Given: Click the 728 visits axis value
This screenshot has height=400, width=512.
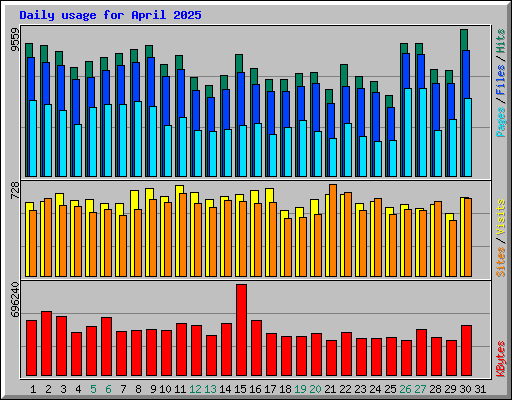Looking at the screenshot, I should (x=15, y=191).
